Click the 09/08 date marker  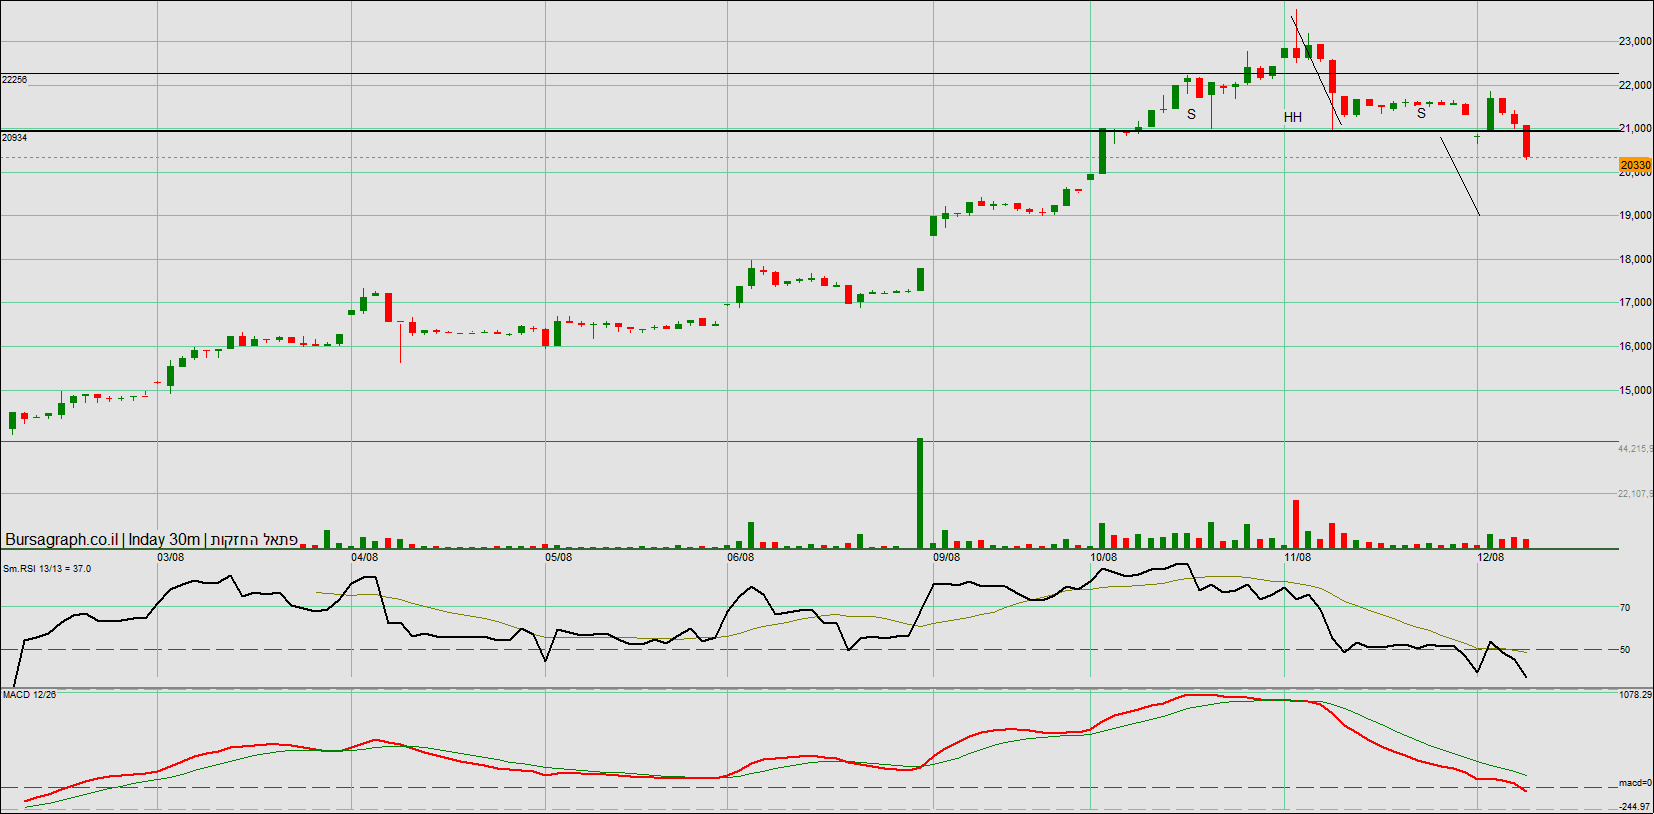pyautogui.click(x=947, y=557)
